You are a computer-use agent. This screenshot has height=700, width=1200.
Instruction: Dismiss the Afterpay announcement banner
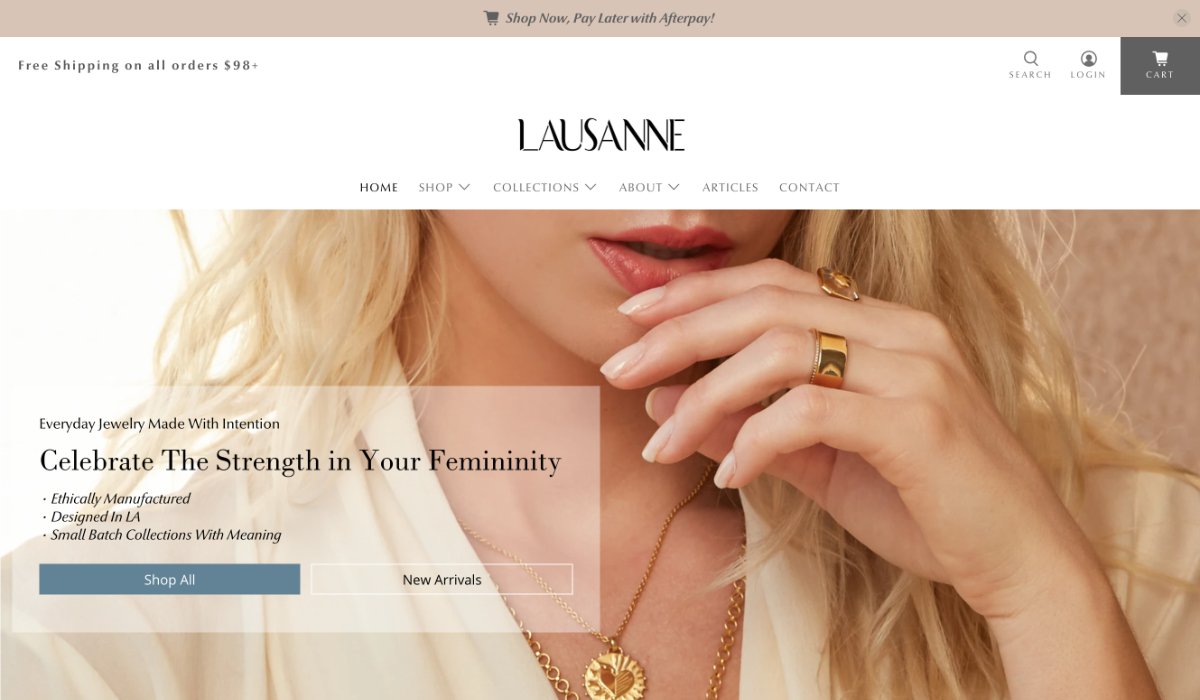coord(1181,18)
